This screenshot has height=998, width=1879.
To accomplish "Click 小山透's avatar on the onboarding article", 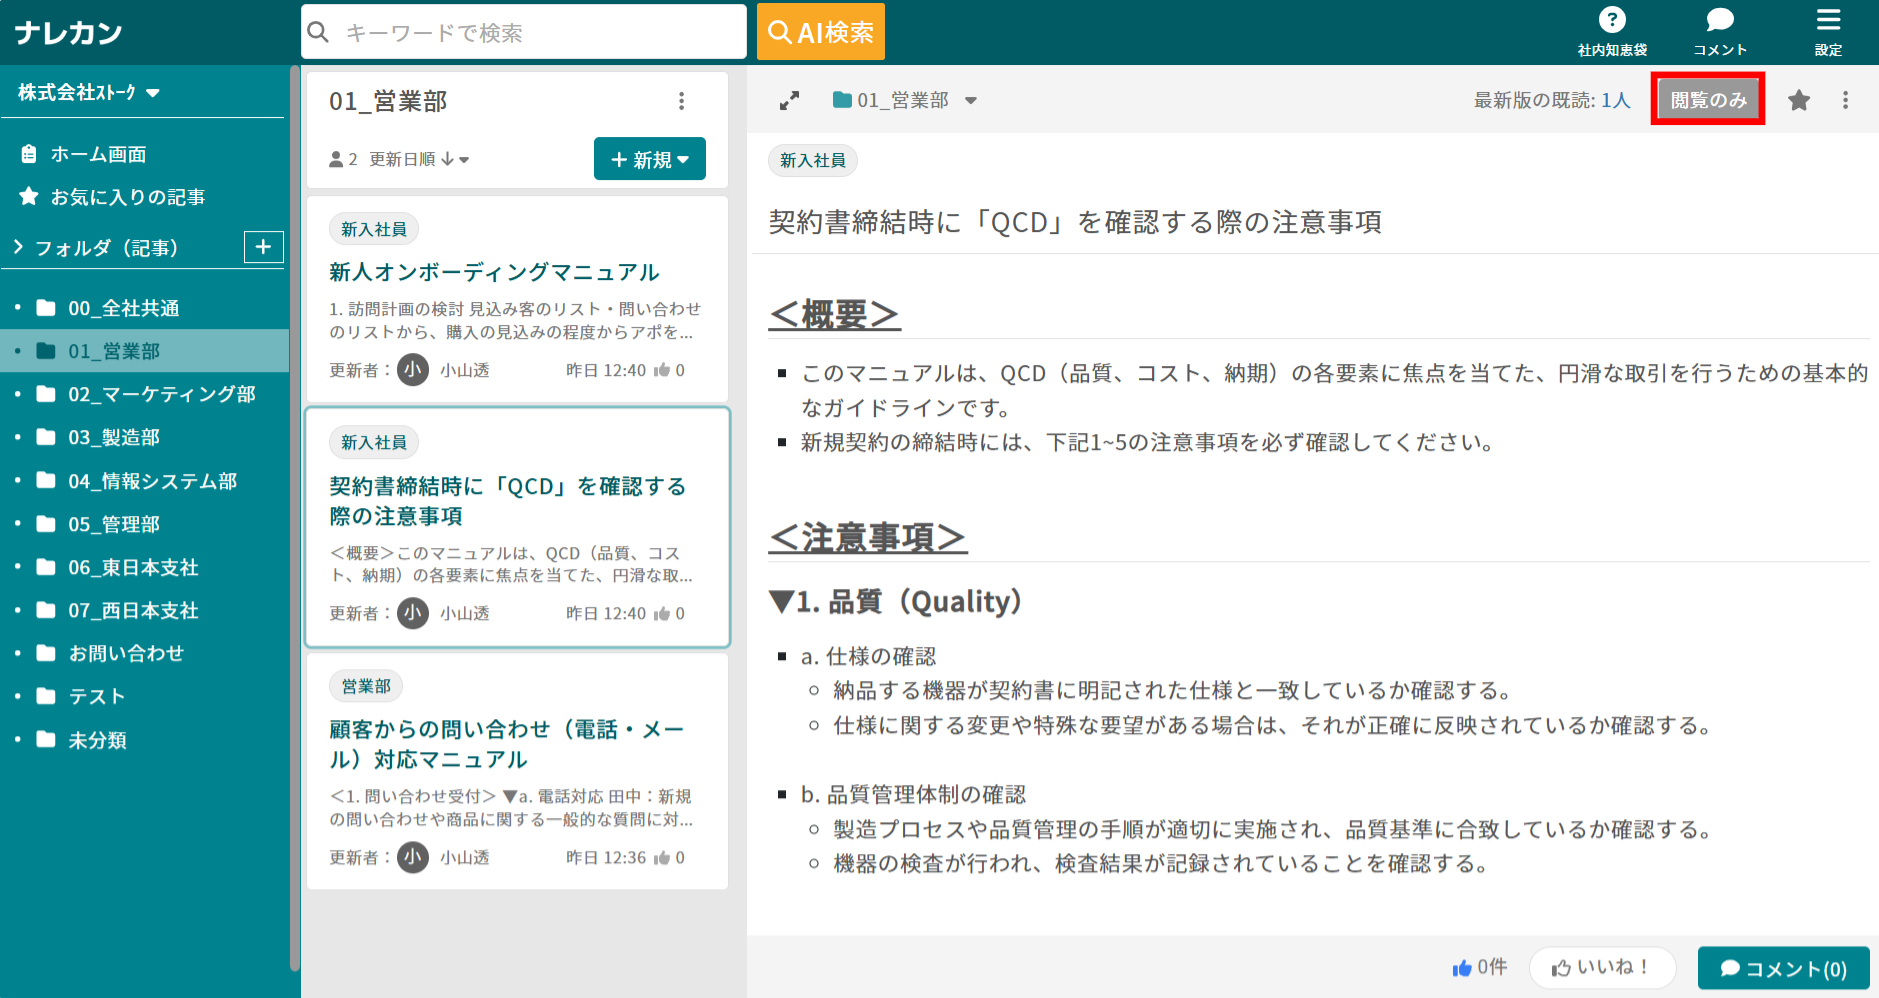I will (x=412, y=369).
